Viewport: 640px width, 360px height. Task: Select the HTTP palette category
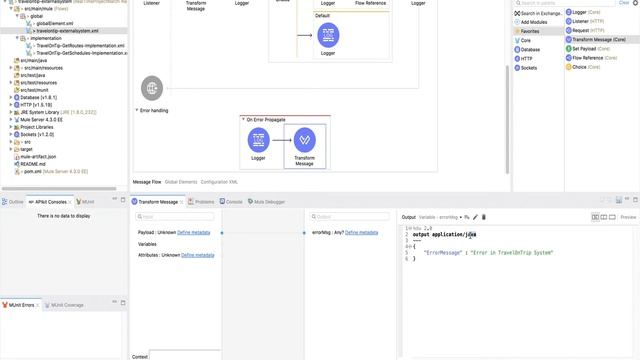coord(523,59)
